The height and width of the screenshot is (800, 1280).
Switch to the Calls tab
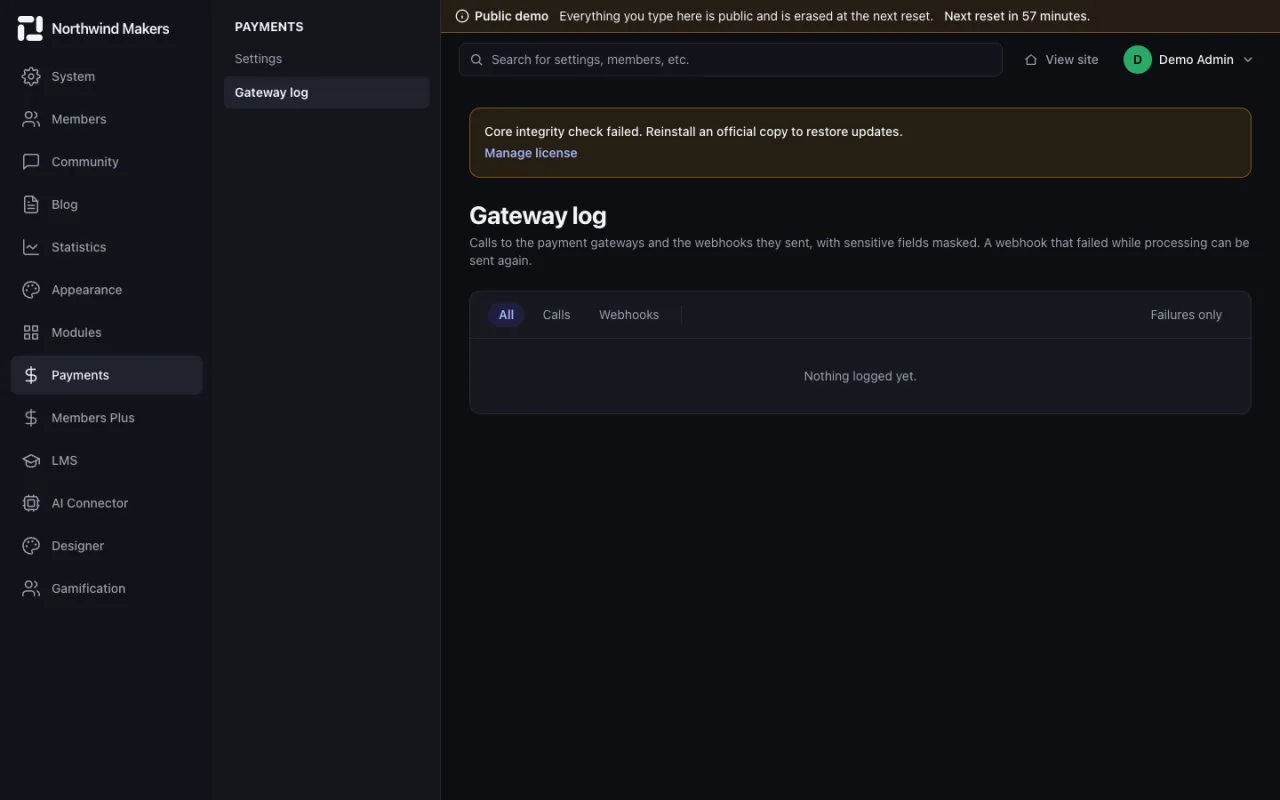tap(556, 315)
